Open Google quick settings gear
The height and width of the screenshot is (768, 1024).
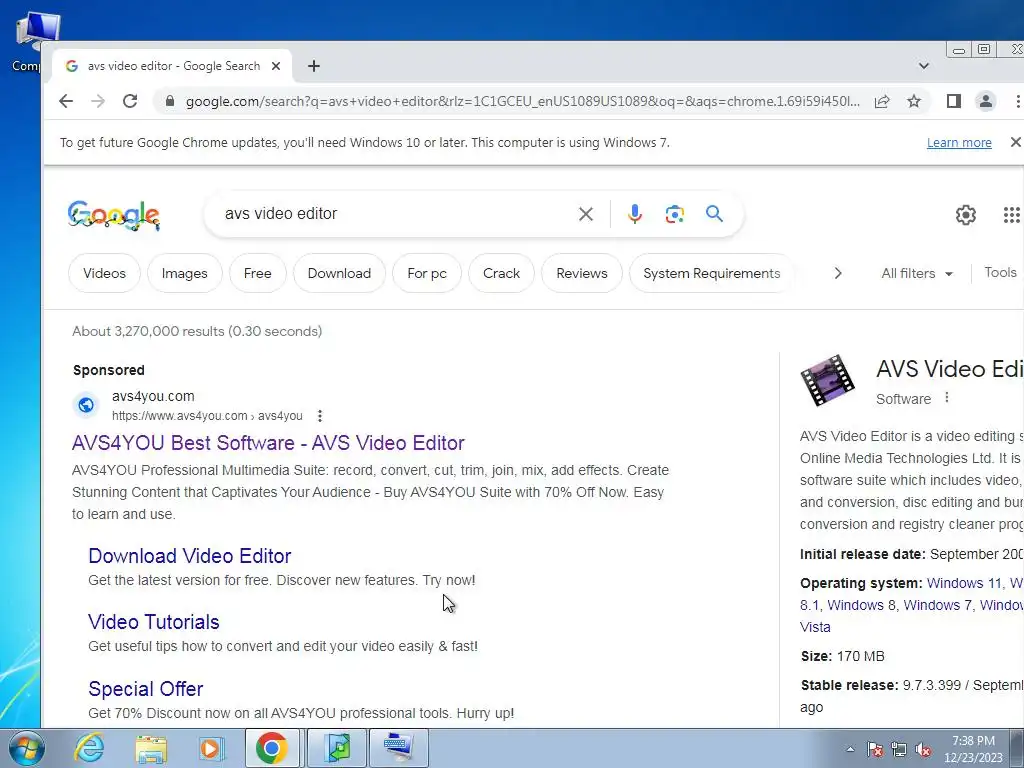[x=965, y=215]
